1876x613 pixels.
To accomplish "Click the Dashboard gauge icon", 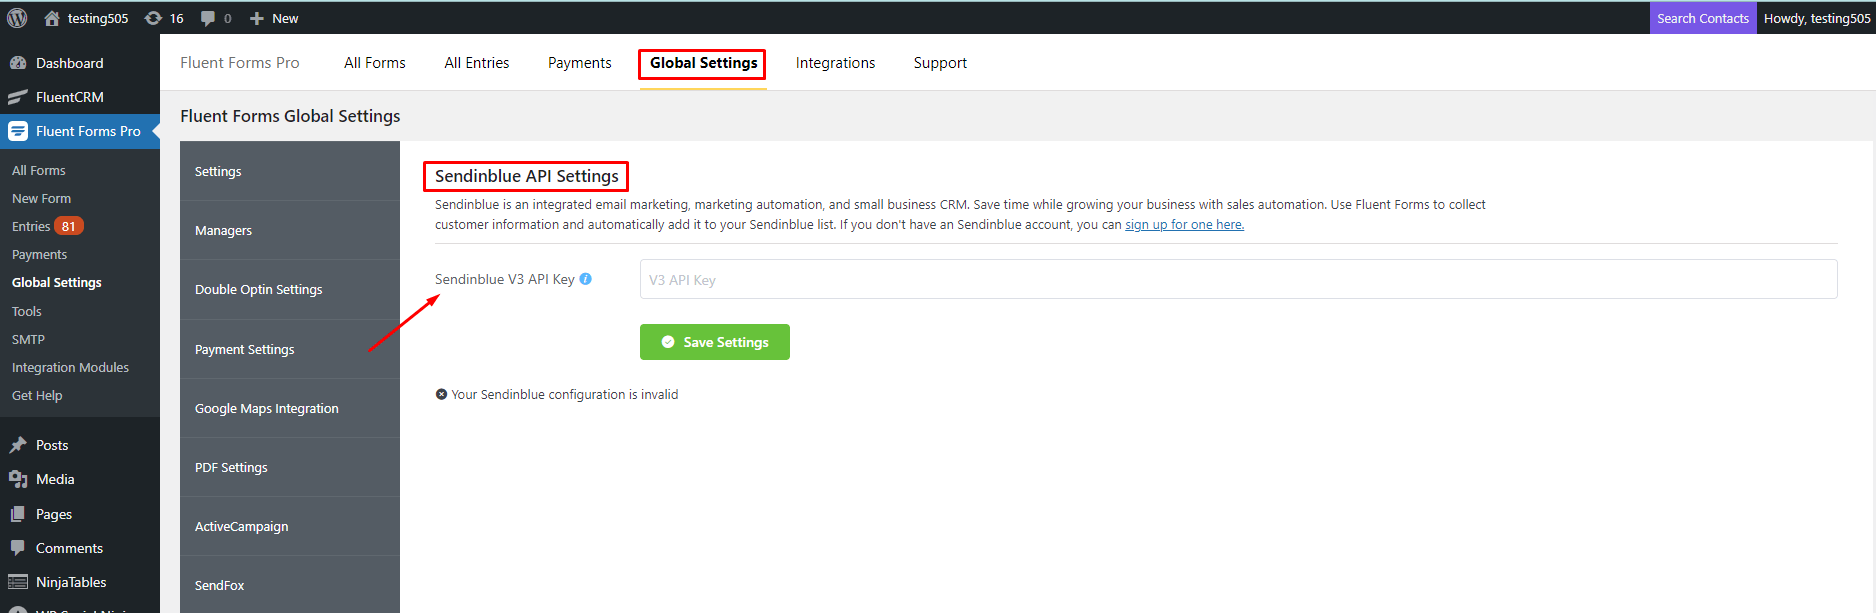I will [18, 63].
